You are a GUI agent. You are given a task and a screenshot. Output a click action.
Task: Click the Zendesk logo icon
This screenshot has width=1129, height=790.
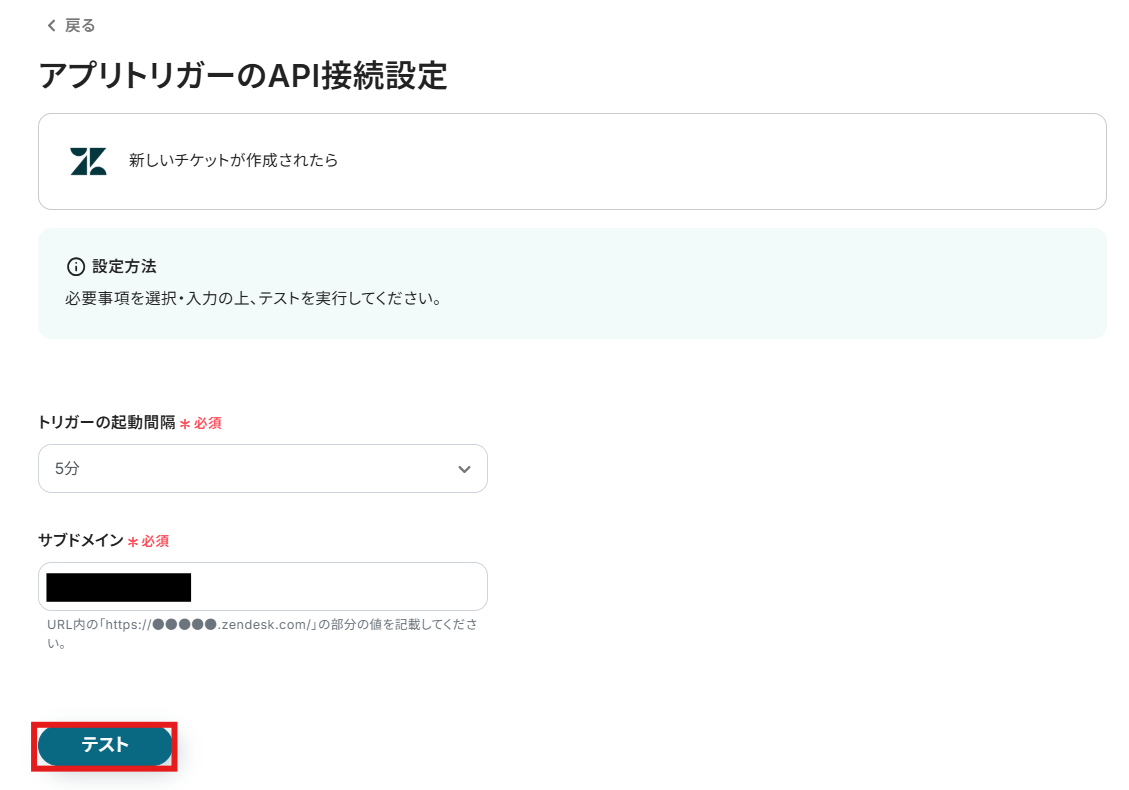(88, 161)
